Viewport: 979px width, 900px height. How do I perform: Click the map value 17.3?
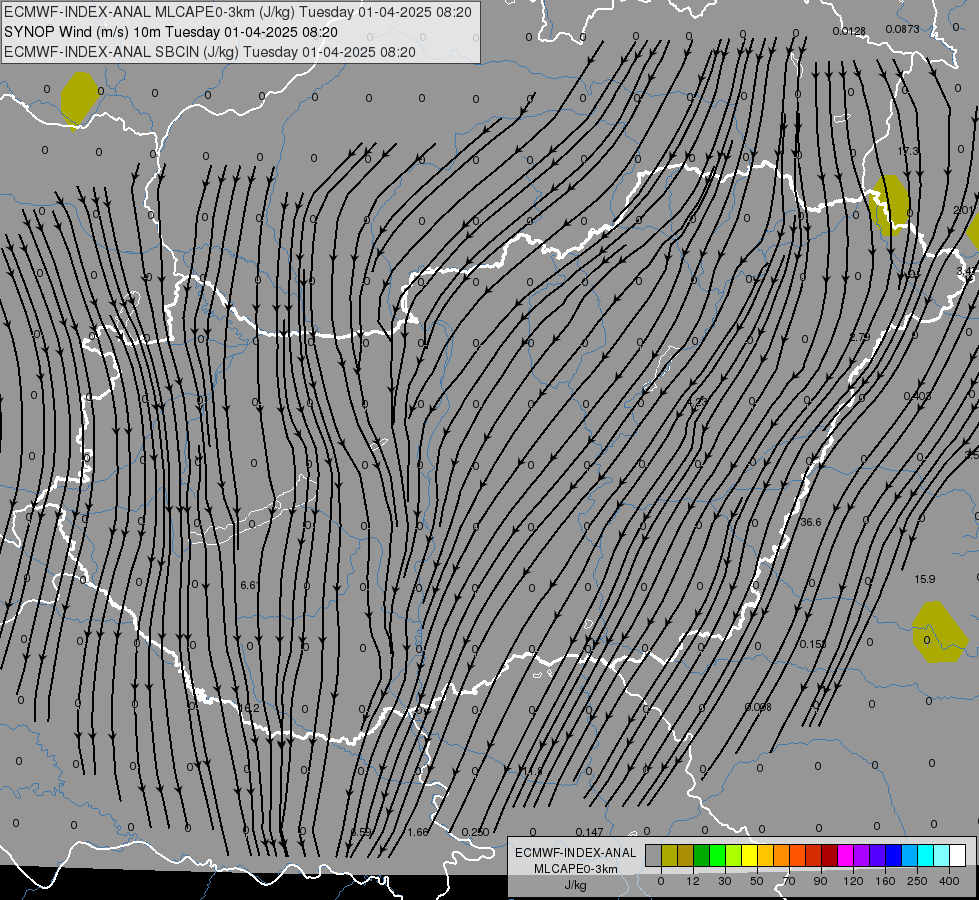pyautogui.click(x=908, y=151)
